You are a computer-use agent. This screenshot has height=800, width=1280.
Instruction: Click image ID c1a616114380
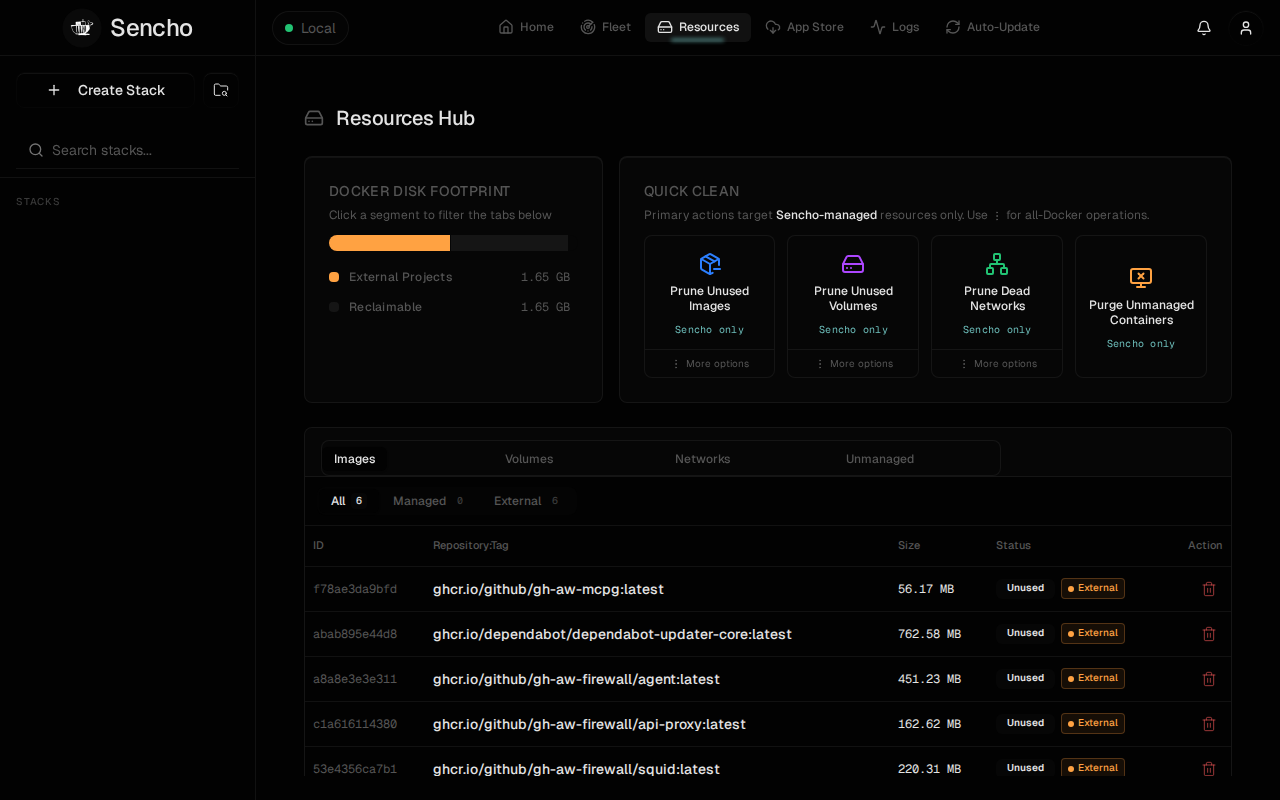tap(355, 724)
